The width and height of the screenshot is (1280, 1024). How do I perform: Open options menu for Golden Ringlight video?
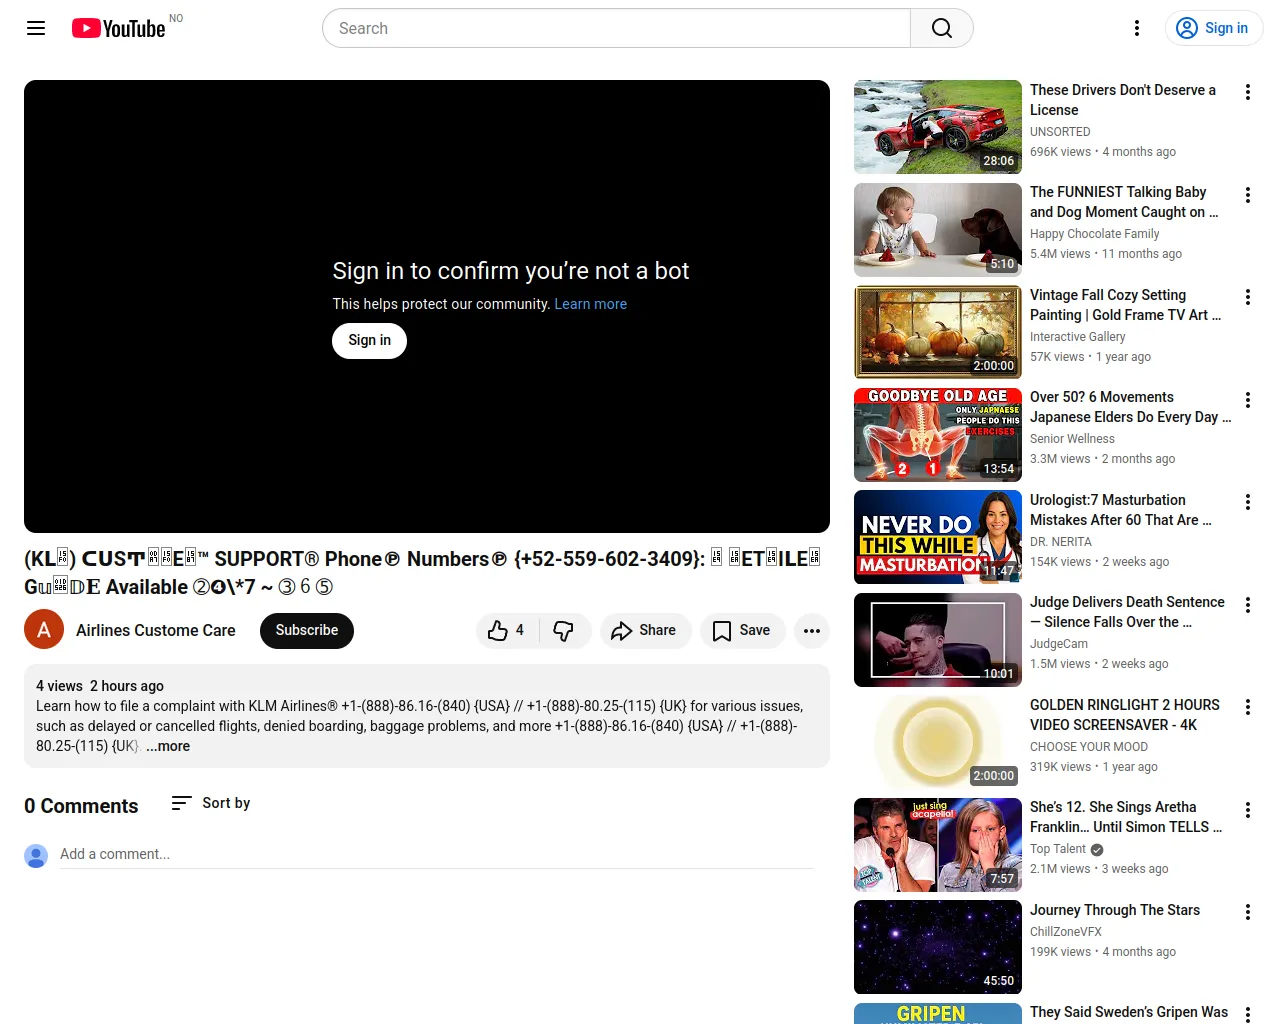(x=1247, y=708)
